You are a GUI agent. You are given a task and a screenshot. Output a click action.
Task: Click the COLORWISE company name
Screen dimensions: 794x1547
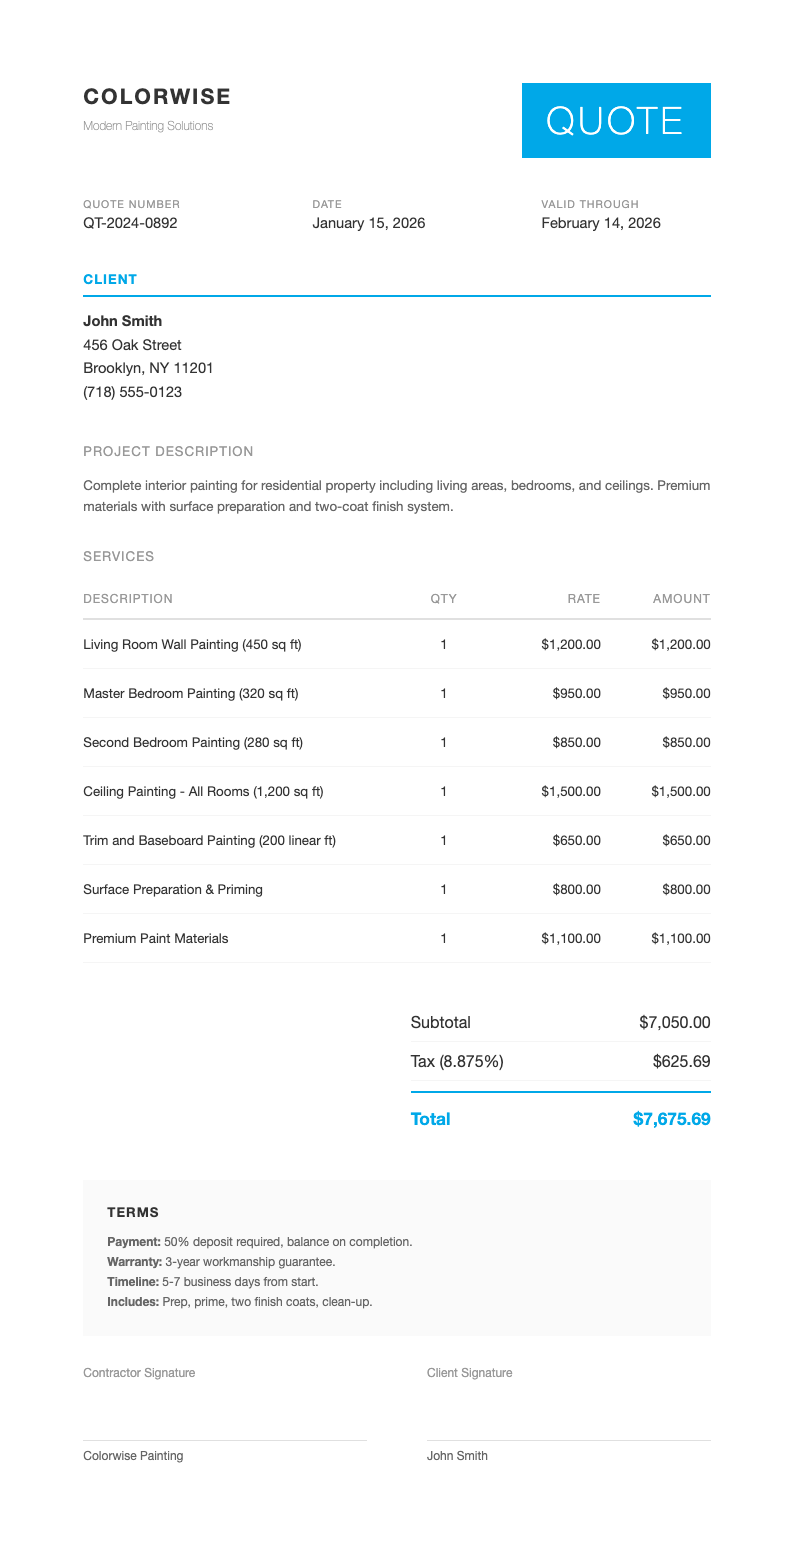coord(157,97)
